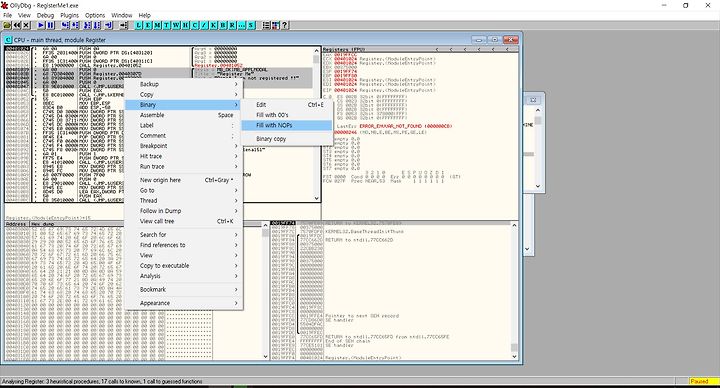Click the Run program play icon
Screen dimensions: 720x388
(x=41, y=25)
